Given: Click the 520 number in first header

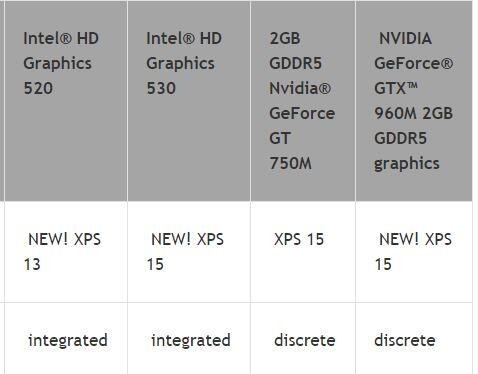Looking at the screenshot, I should tap(38, 89).
